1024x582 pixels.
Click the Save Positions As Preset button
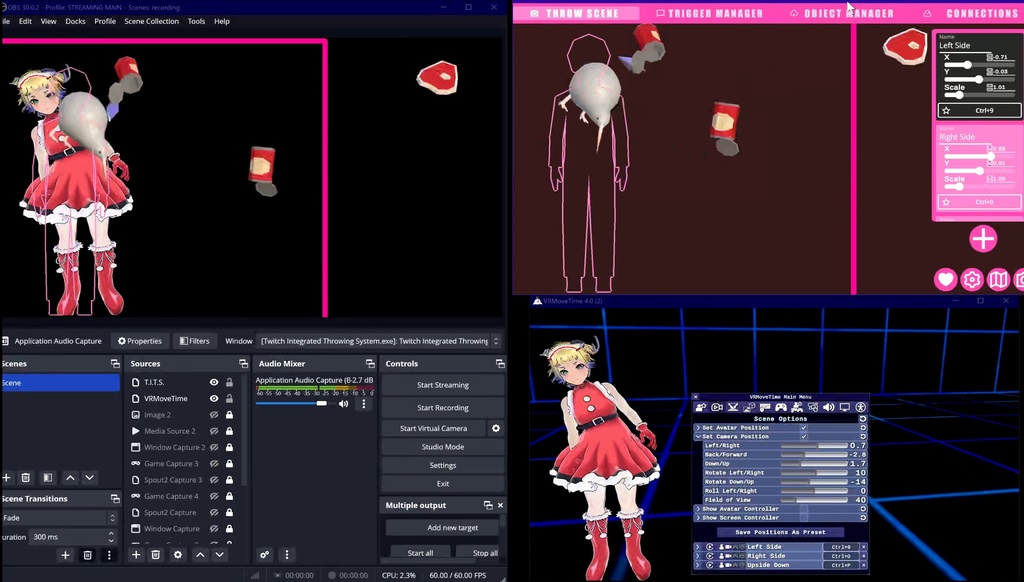[x=780, y=531]
